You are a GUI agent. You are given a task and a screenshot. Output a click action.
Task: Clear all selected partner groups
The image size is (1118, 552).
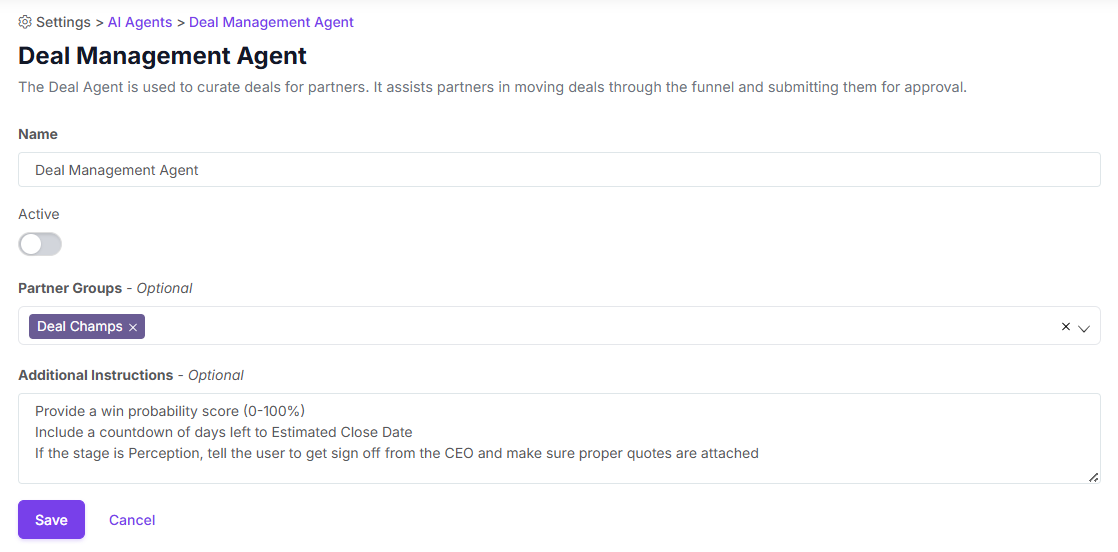click(x=1065, y=327)
